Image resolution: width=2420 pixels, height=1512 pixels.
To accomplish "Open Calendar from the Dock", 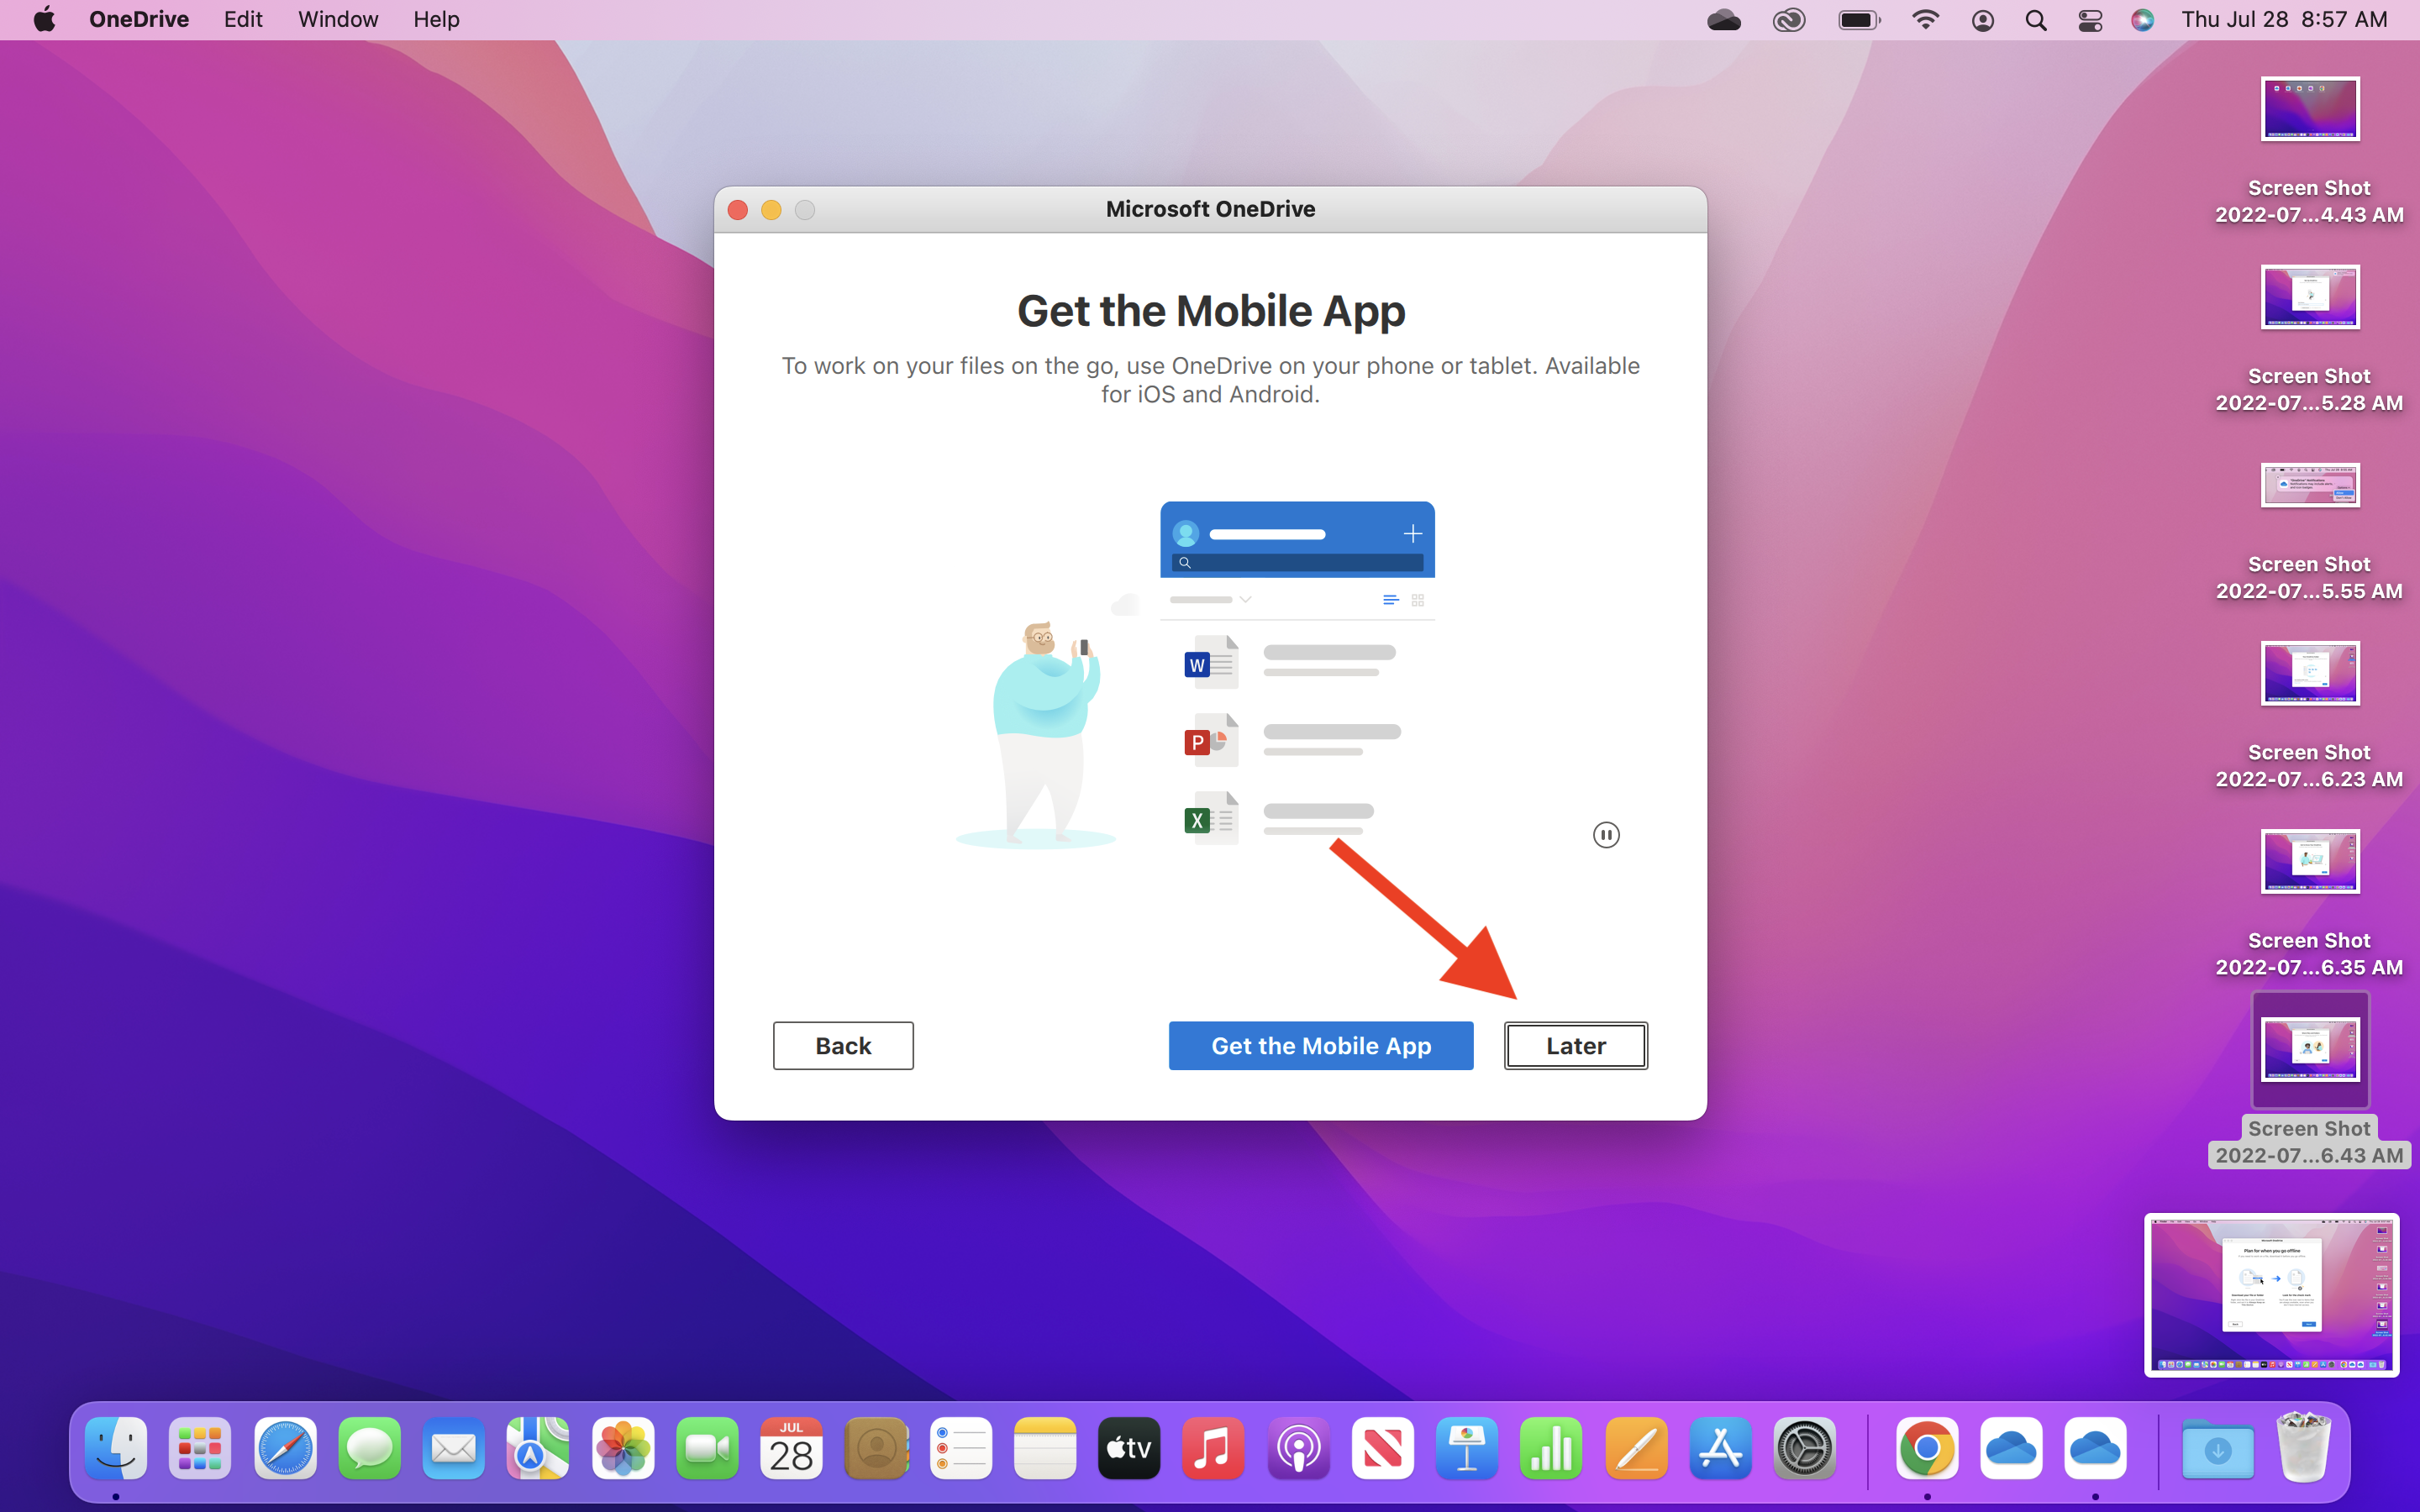I will [x=791, y=1448].
